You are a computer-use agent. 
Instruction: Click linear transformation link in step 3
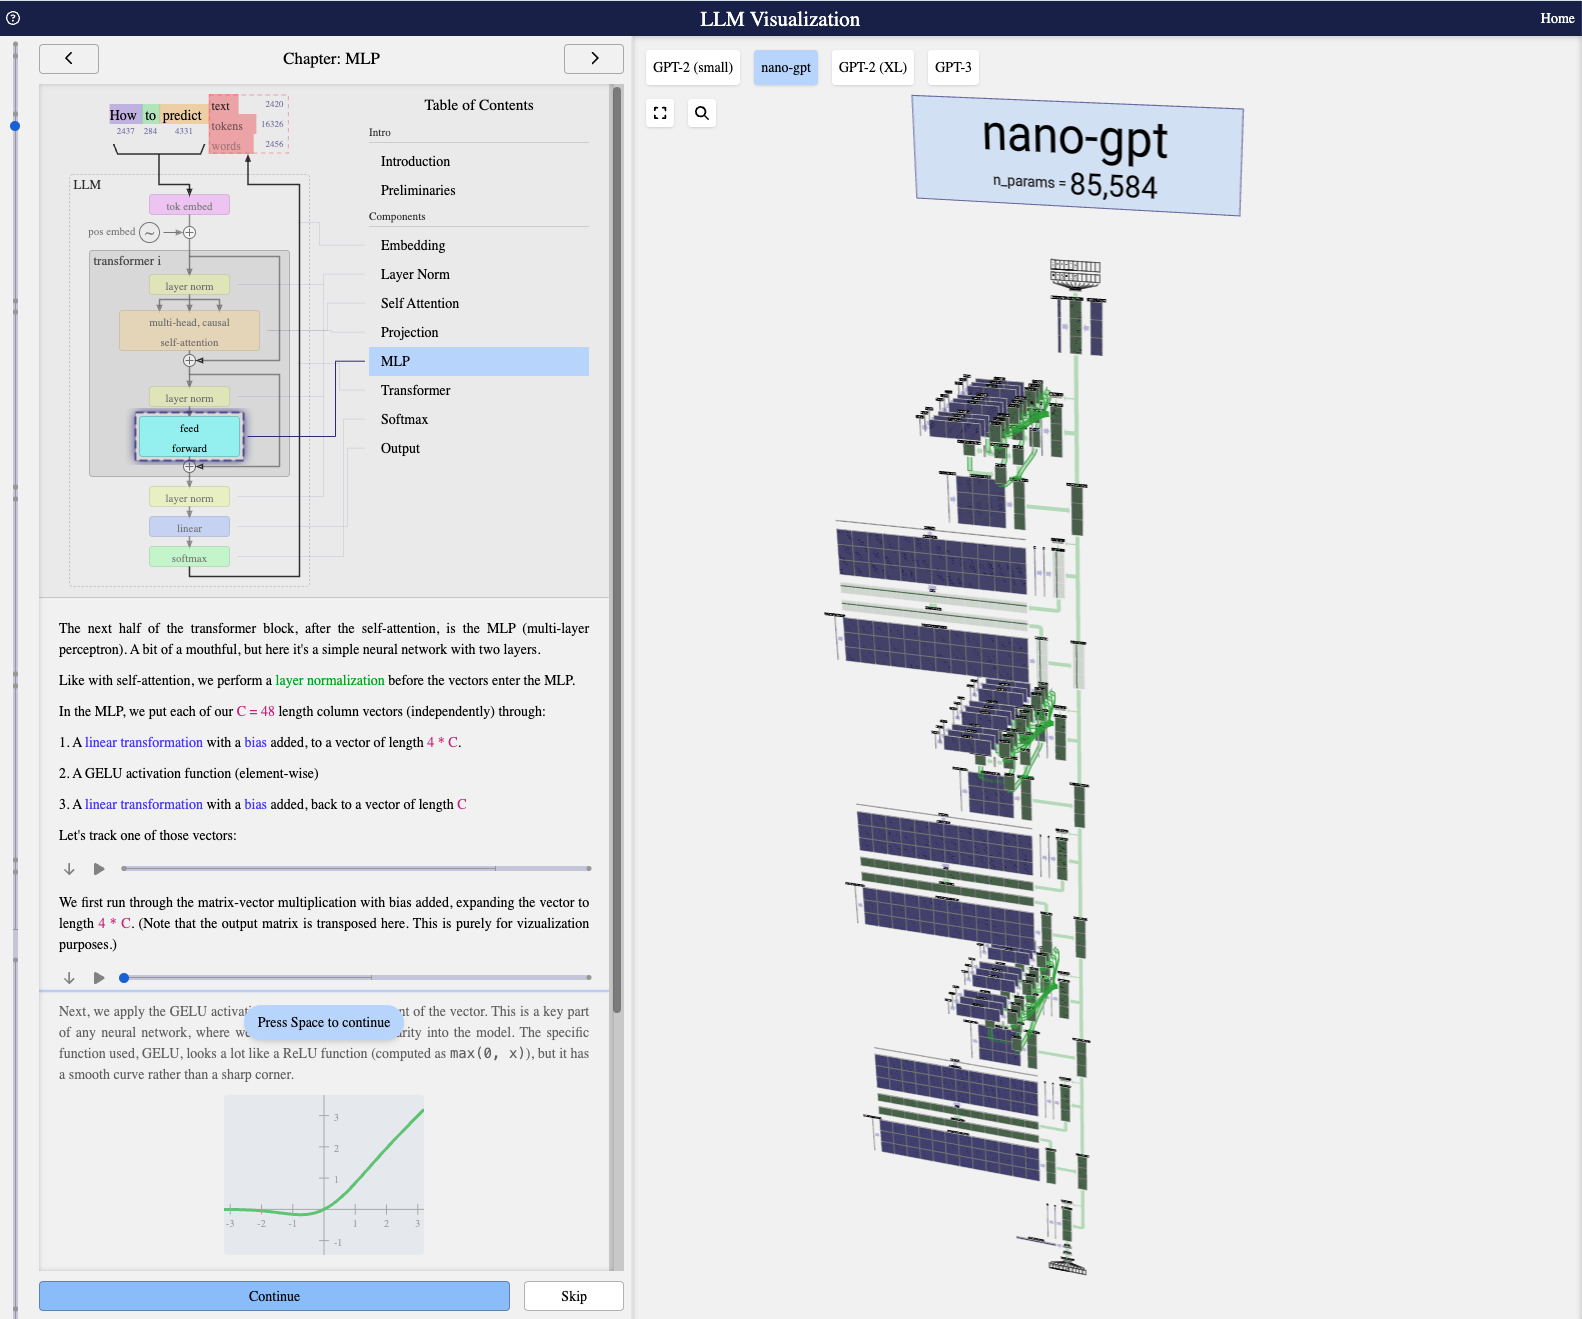pos(144,805)
